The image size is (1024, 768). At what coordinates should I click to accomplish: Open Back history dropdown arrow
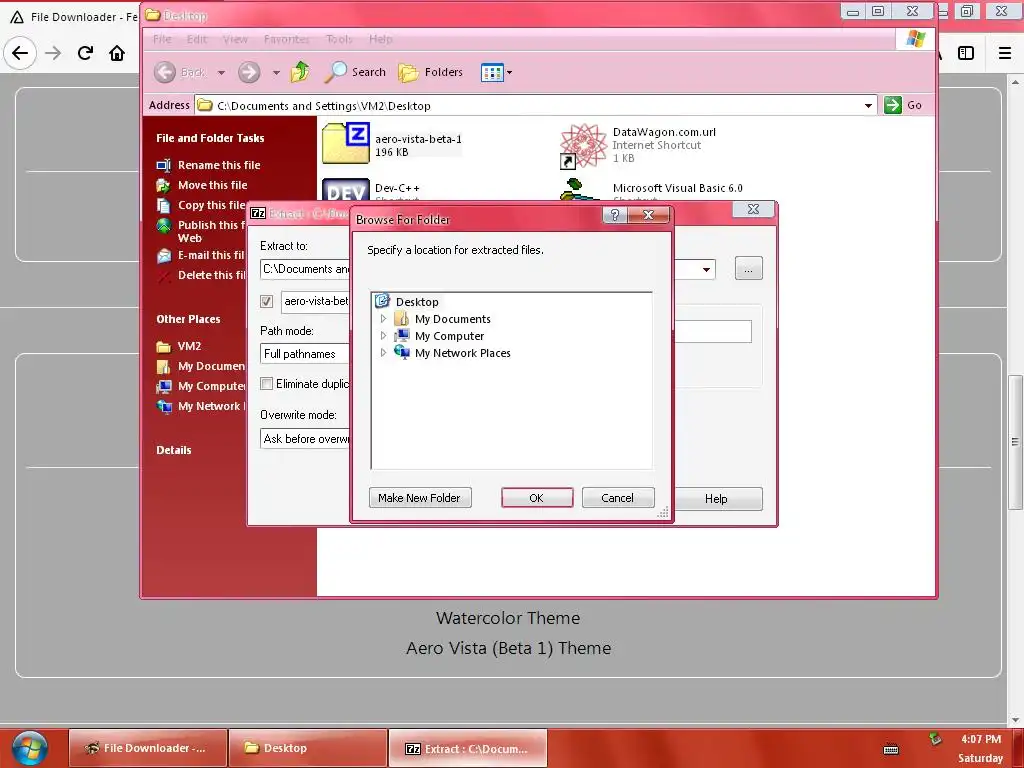(221, 72)
